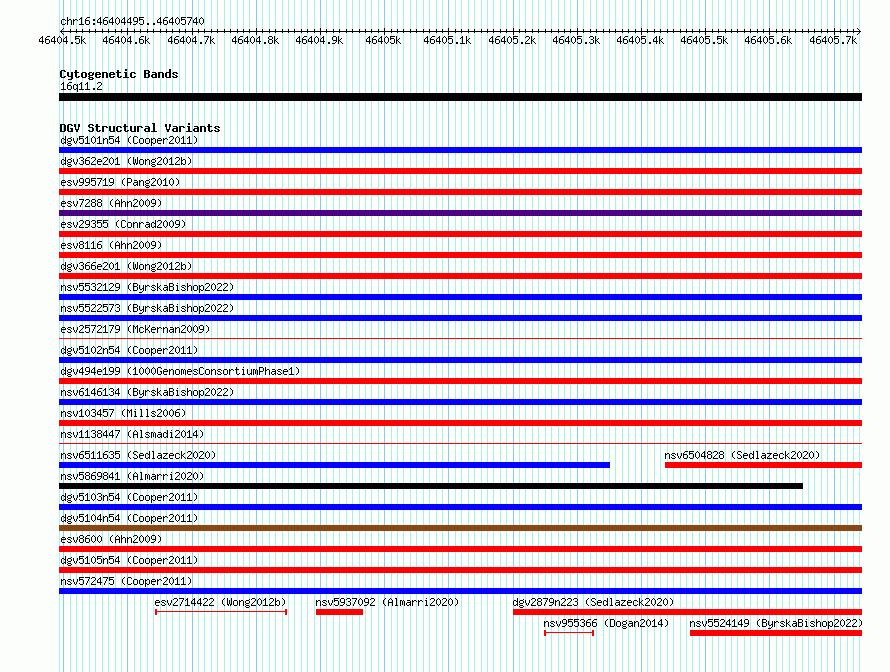
Task: Select nsv955366 (Dogan2014) label
Action: pos(606,623)
